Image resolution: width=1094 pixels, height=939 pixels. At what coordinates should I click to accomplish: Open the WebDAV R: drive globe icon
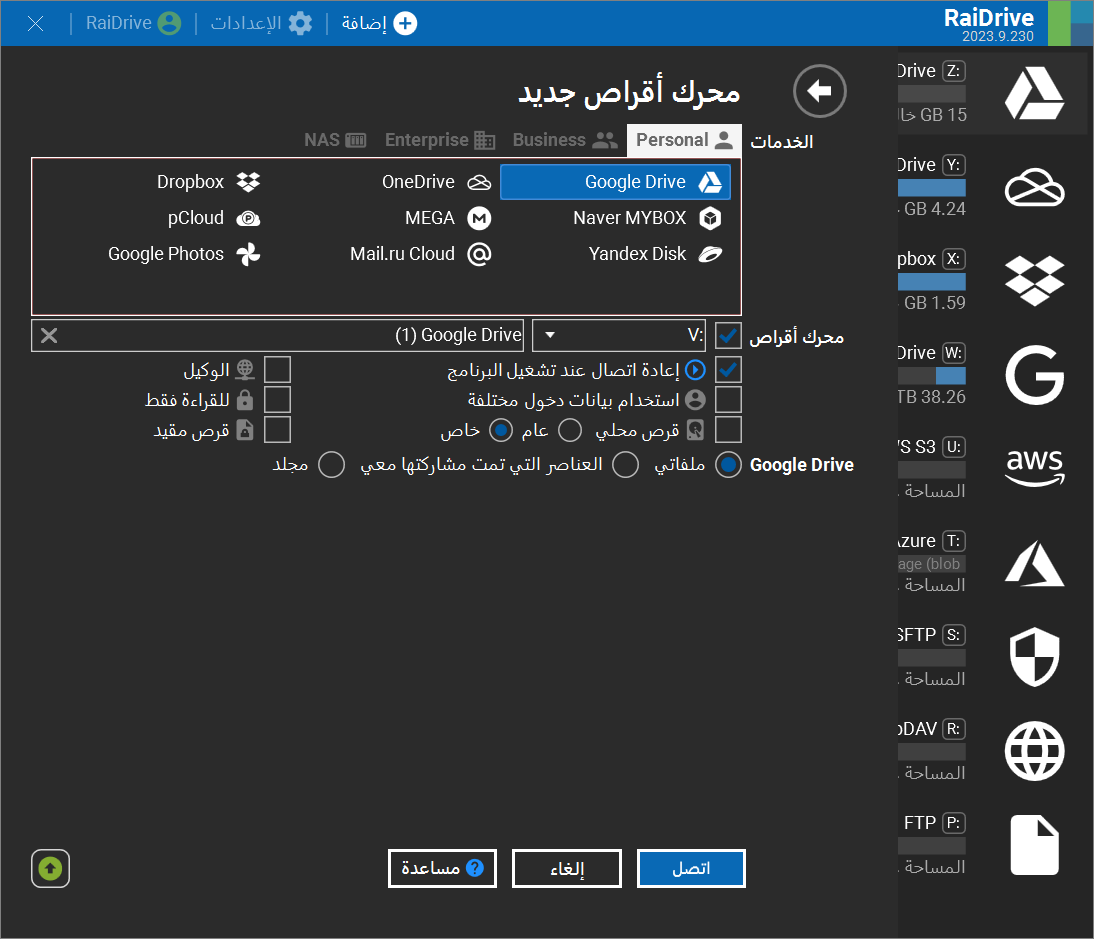(1034, 751)
